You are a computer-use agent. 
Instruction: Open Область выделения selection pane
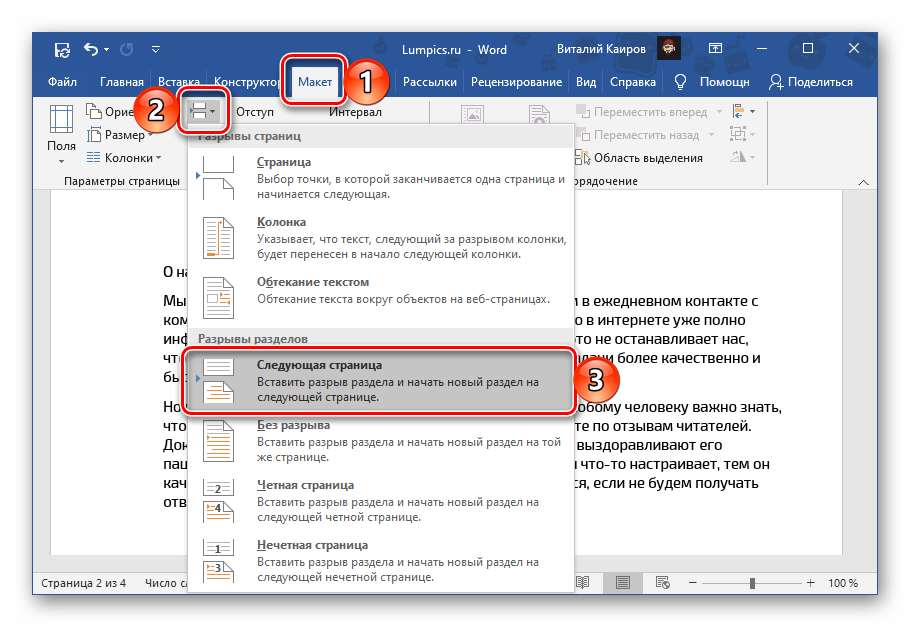pos(639,158)
